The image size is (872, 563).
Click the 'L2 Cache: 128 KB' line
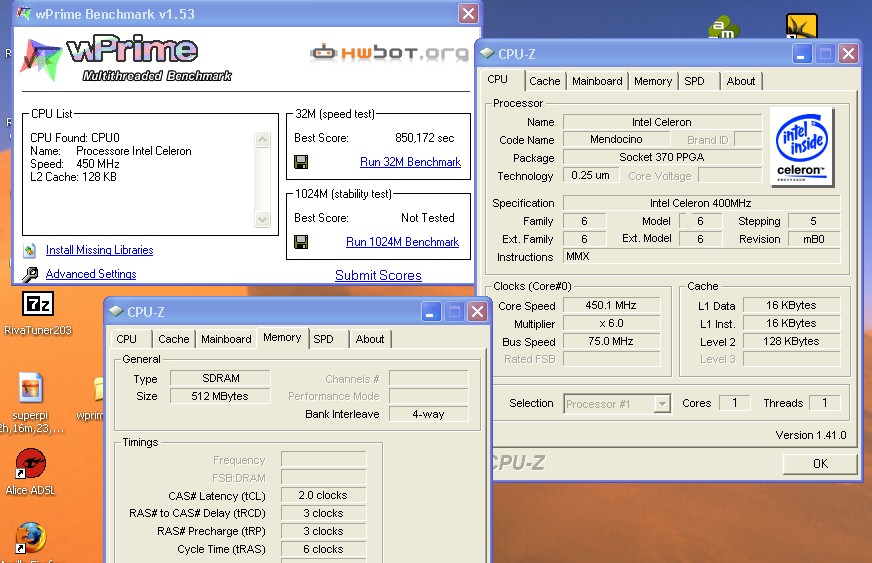tap(73, 177)
